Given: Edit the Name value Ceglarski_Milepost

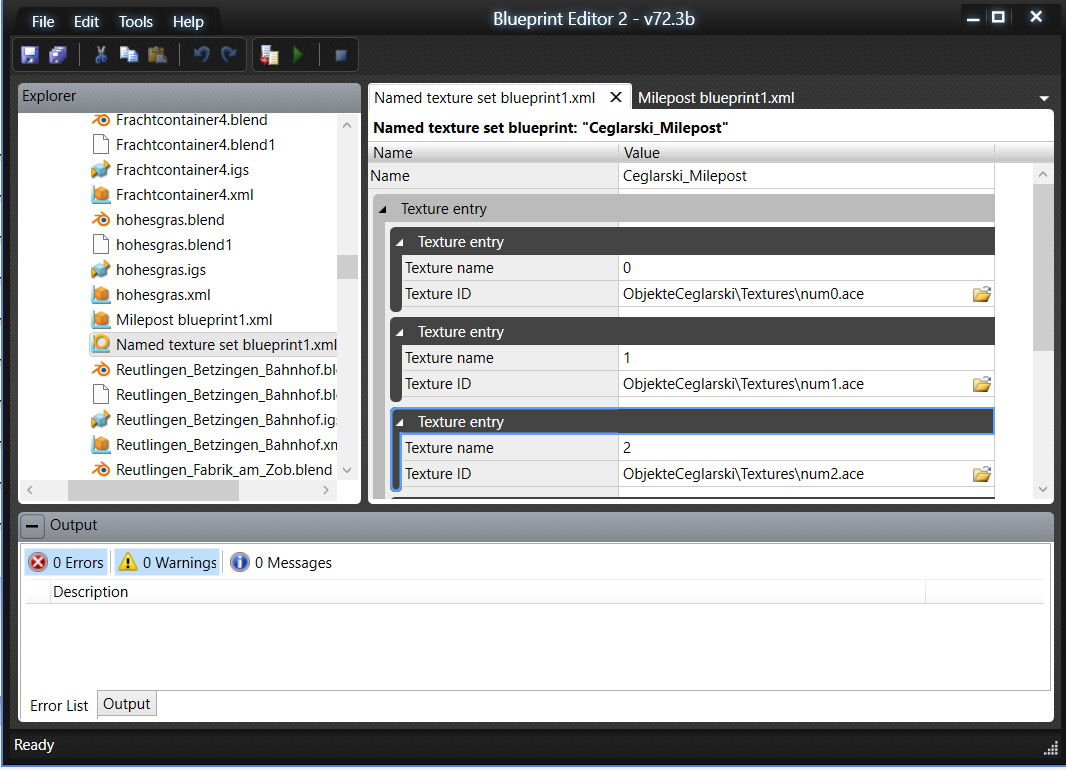Looking at the screenshot, I should [x=806, y=176].
